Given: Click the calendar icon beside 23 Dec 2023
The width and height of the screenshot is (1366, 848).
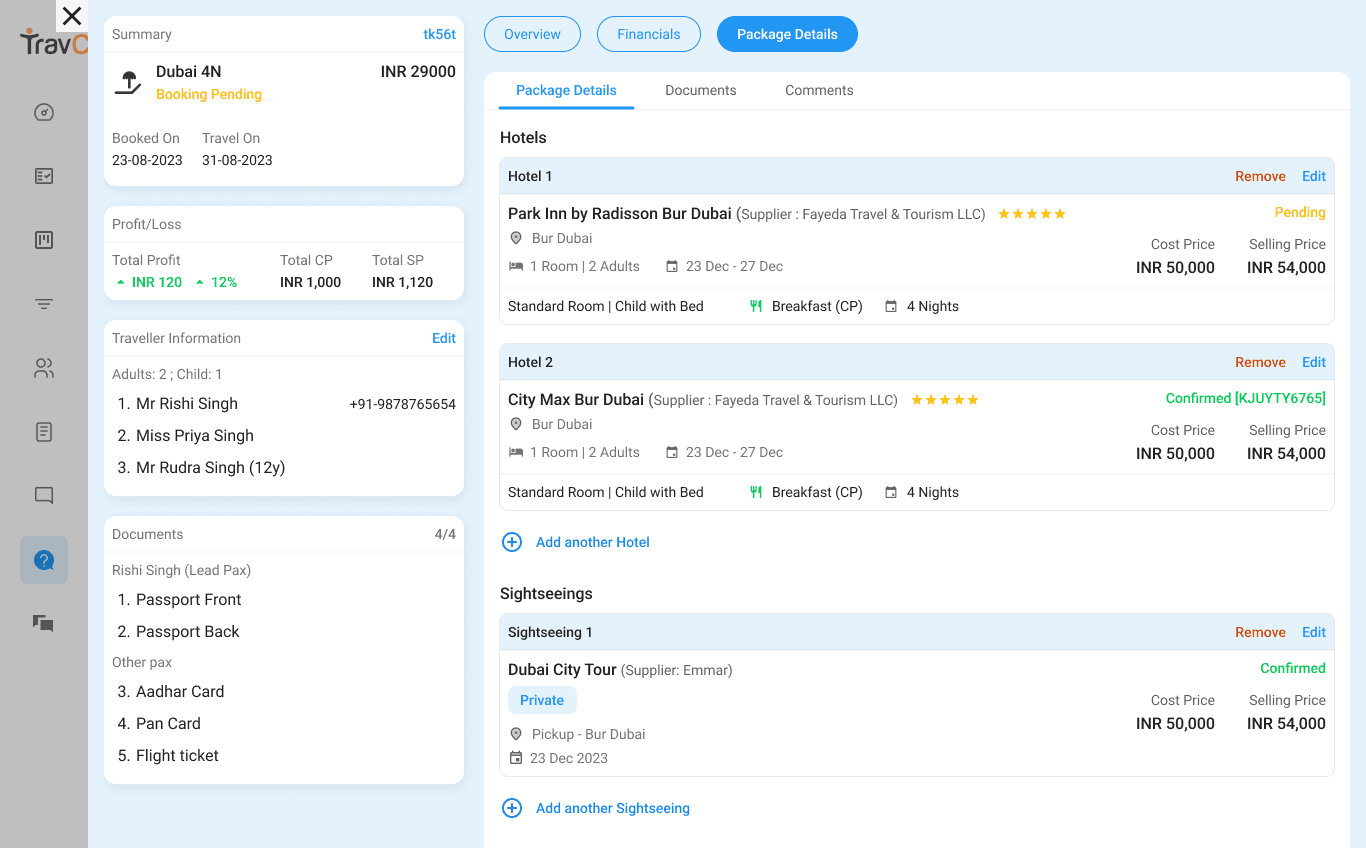Looking at the screenshot, I should (516, 758).
